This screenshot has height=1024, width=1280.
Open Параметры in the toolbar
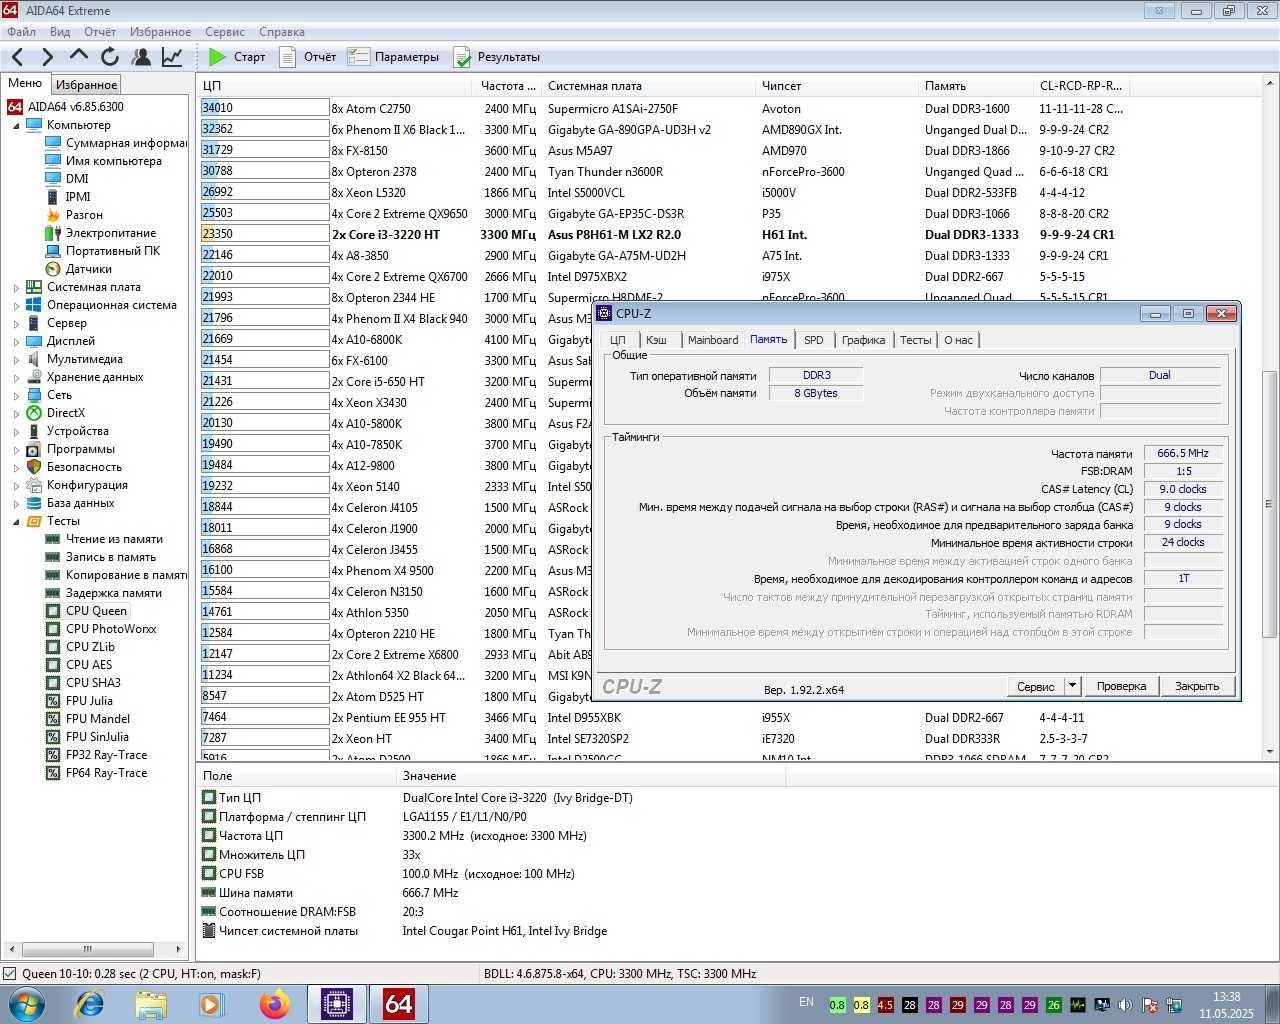click(394, 57)
